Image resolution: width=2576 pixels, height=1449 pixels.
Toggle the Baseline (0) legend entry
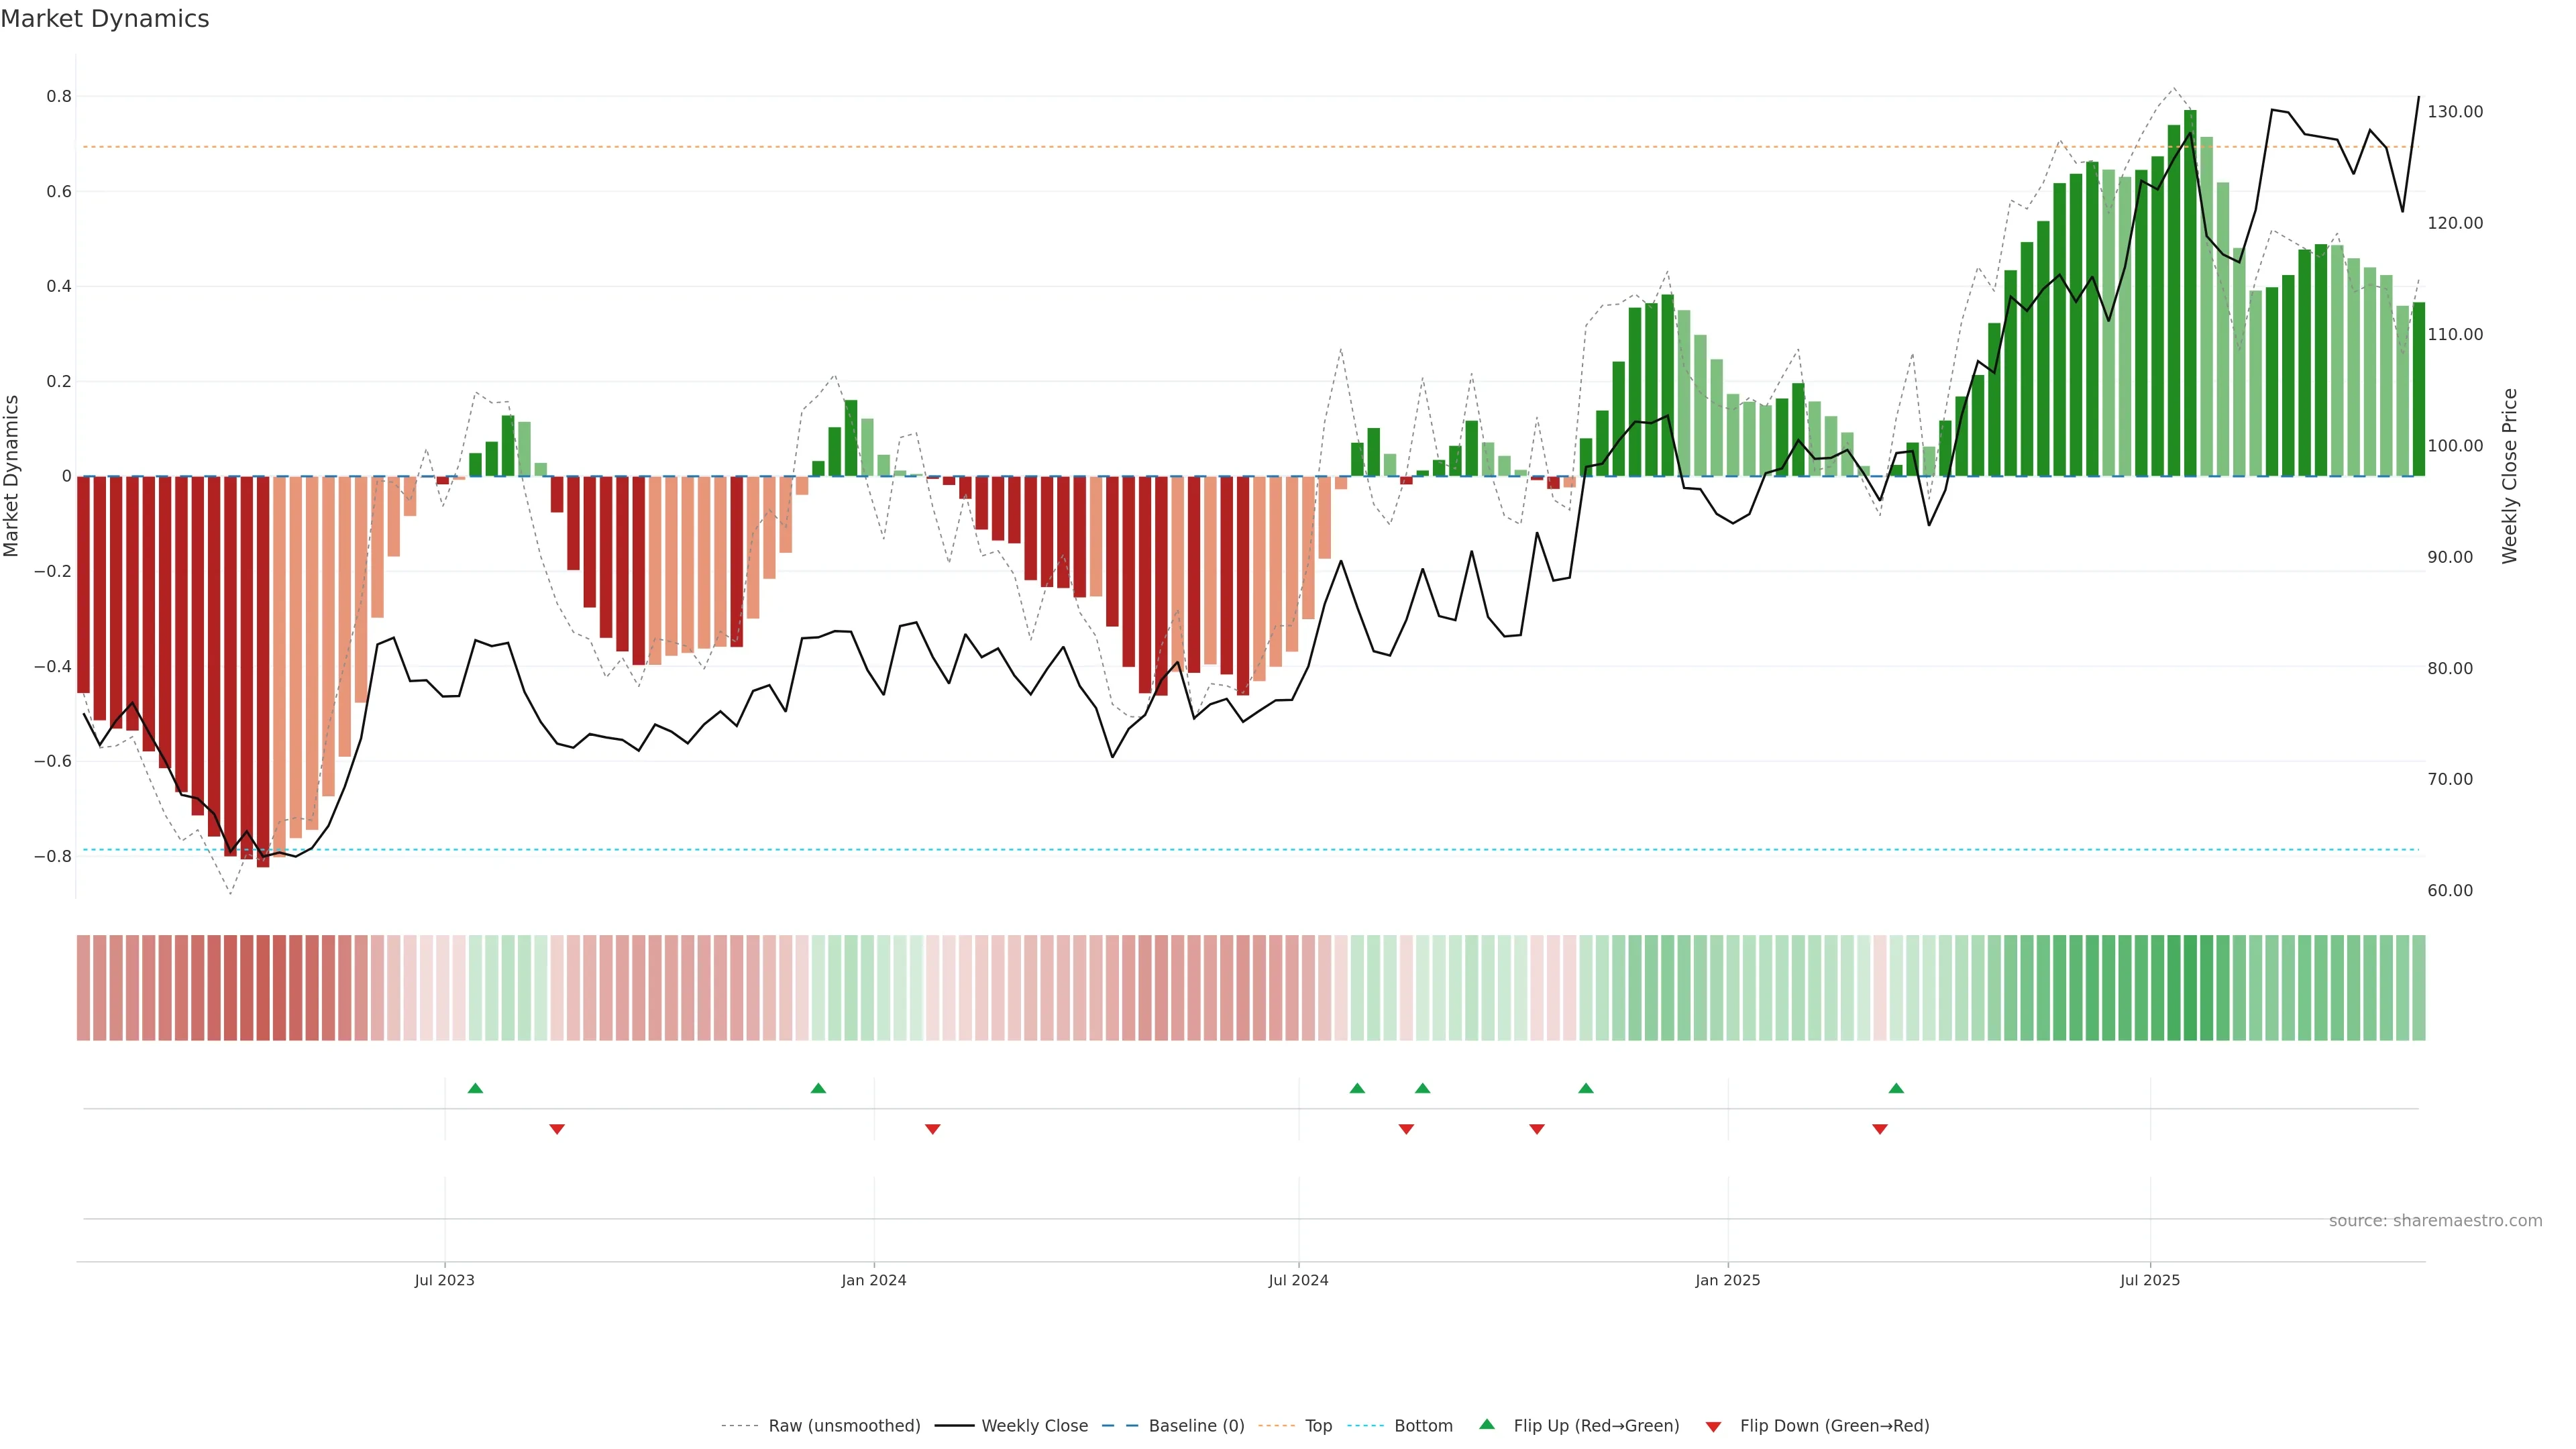pyautogui.click(x=1196, y=1425)
